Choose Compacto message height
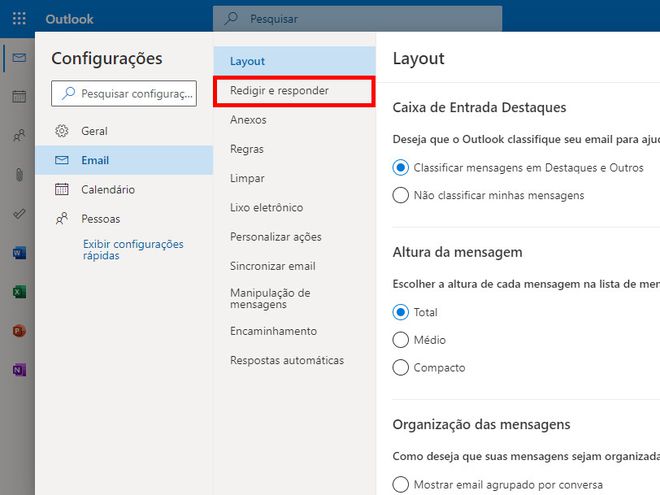Screen dimensions: 660x495 tap(400, 367)
